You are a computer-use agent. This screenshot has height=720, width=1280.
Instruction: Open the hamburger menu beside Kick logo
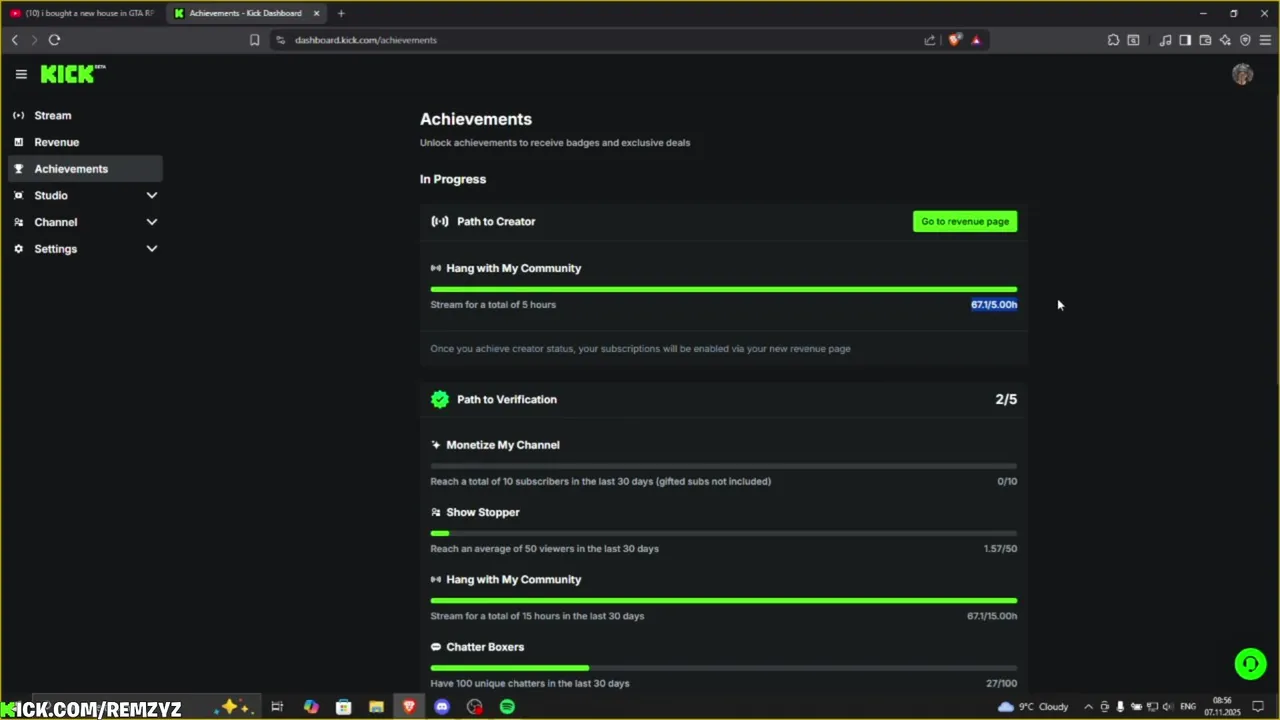(x=21, y=74)
